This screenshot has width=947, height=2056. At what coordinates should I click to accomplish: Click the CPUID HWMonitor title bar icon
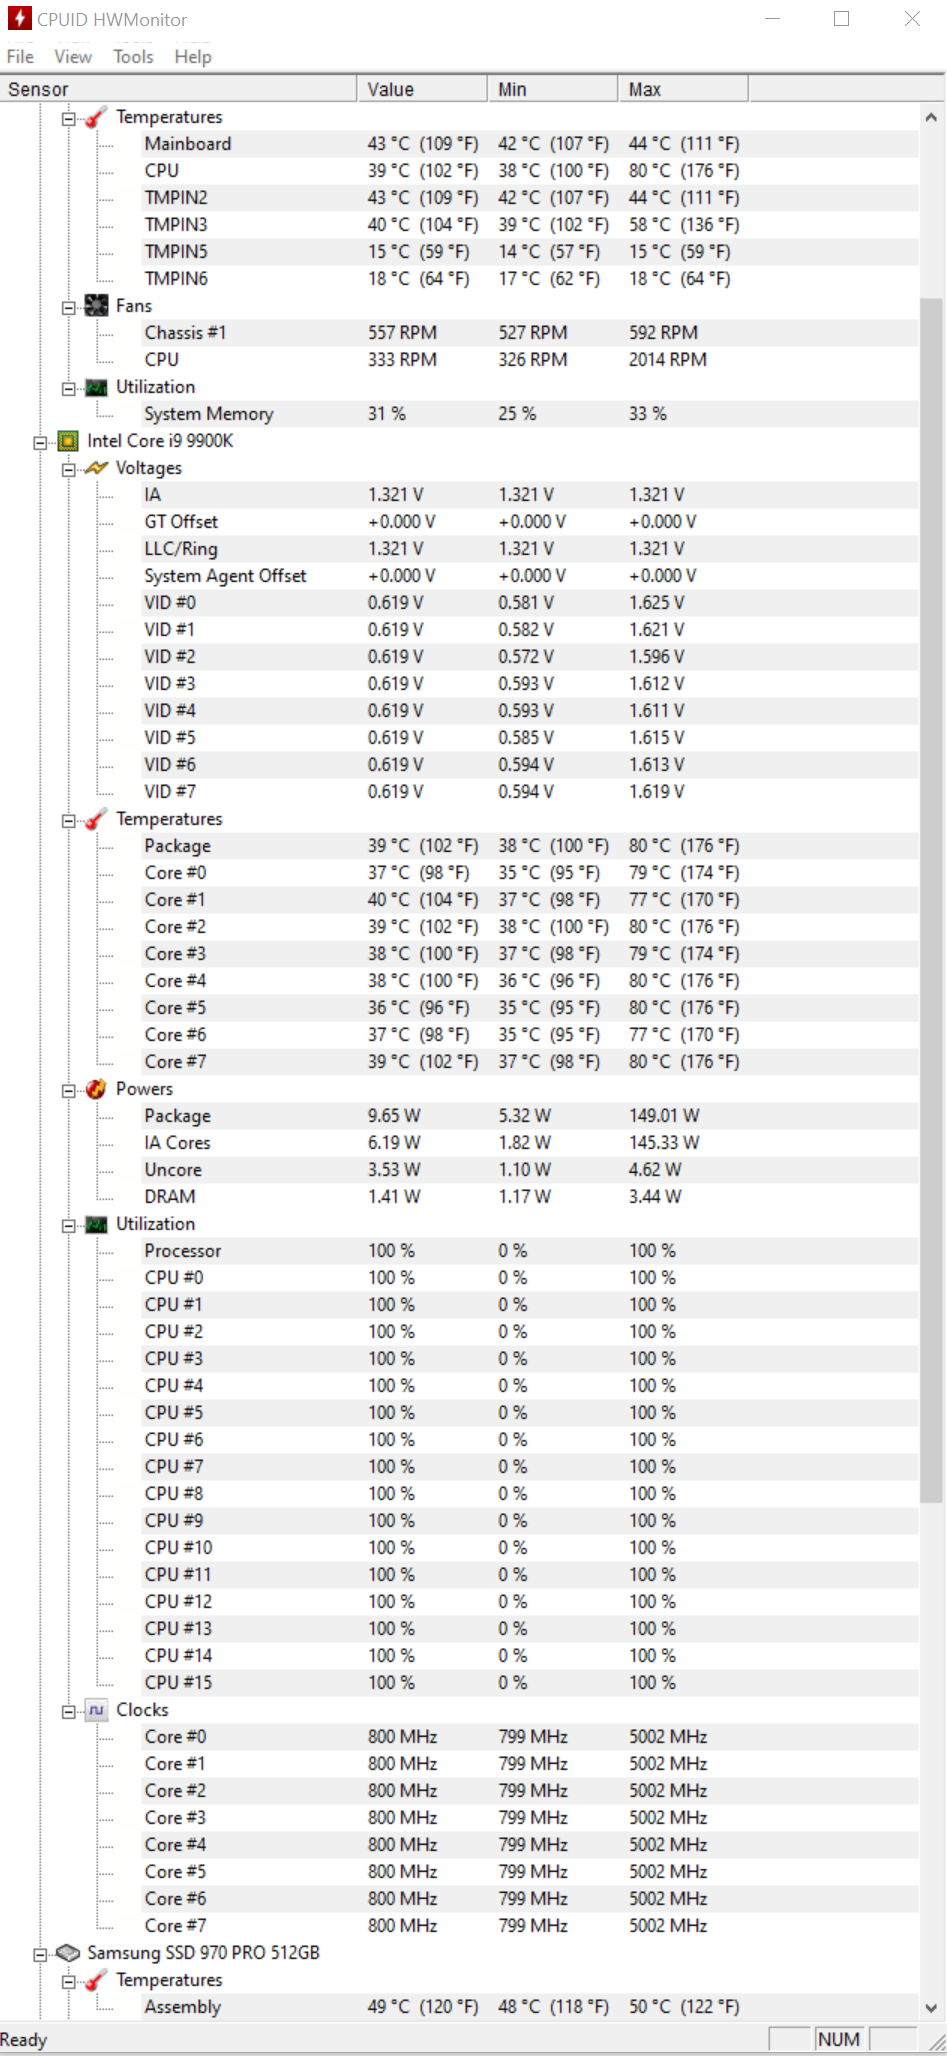point(19,19)
